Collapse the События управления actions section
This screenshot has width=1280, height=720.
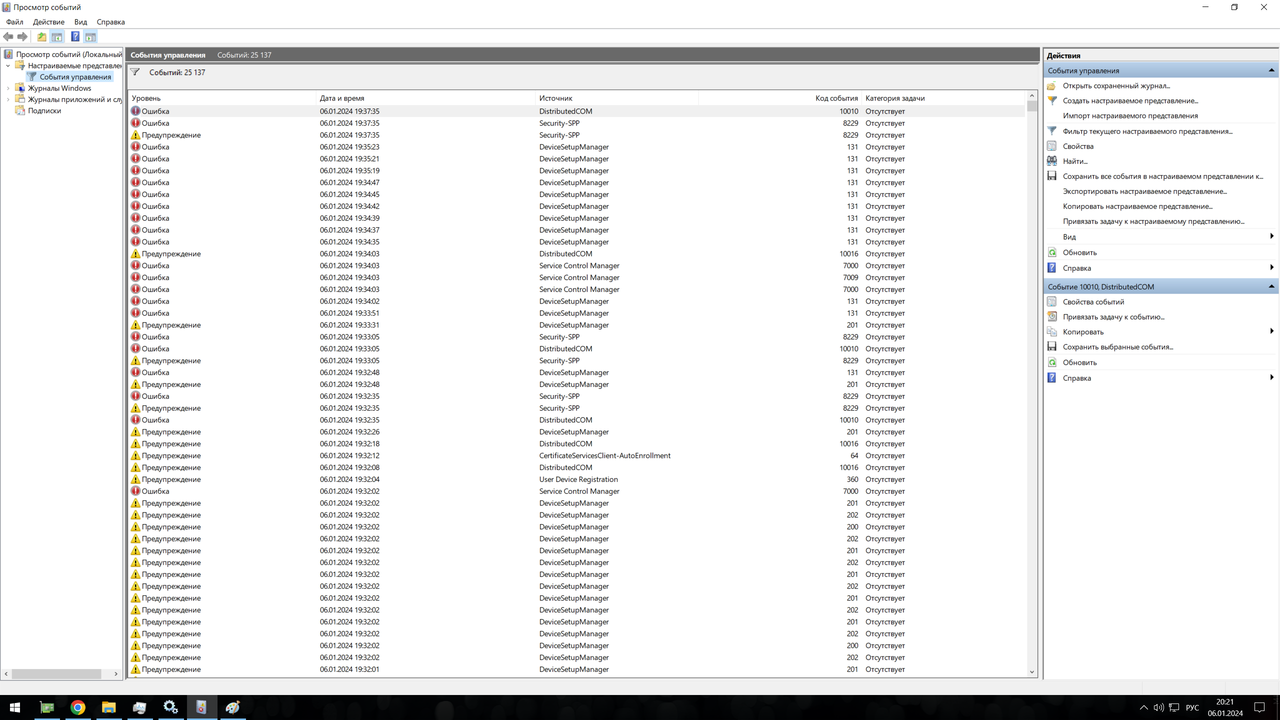click(1272, 71)
